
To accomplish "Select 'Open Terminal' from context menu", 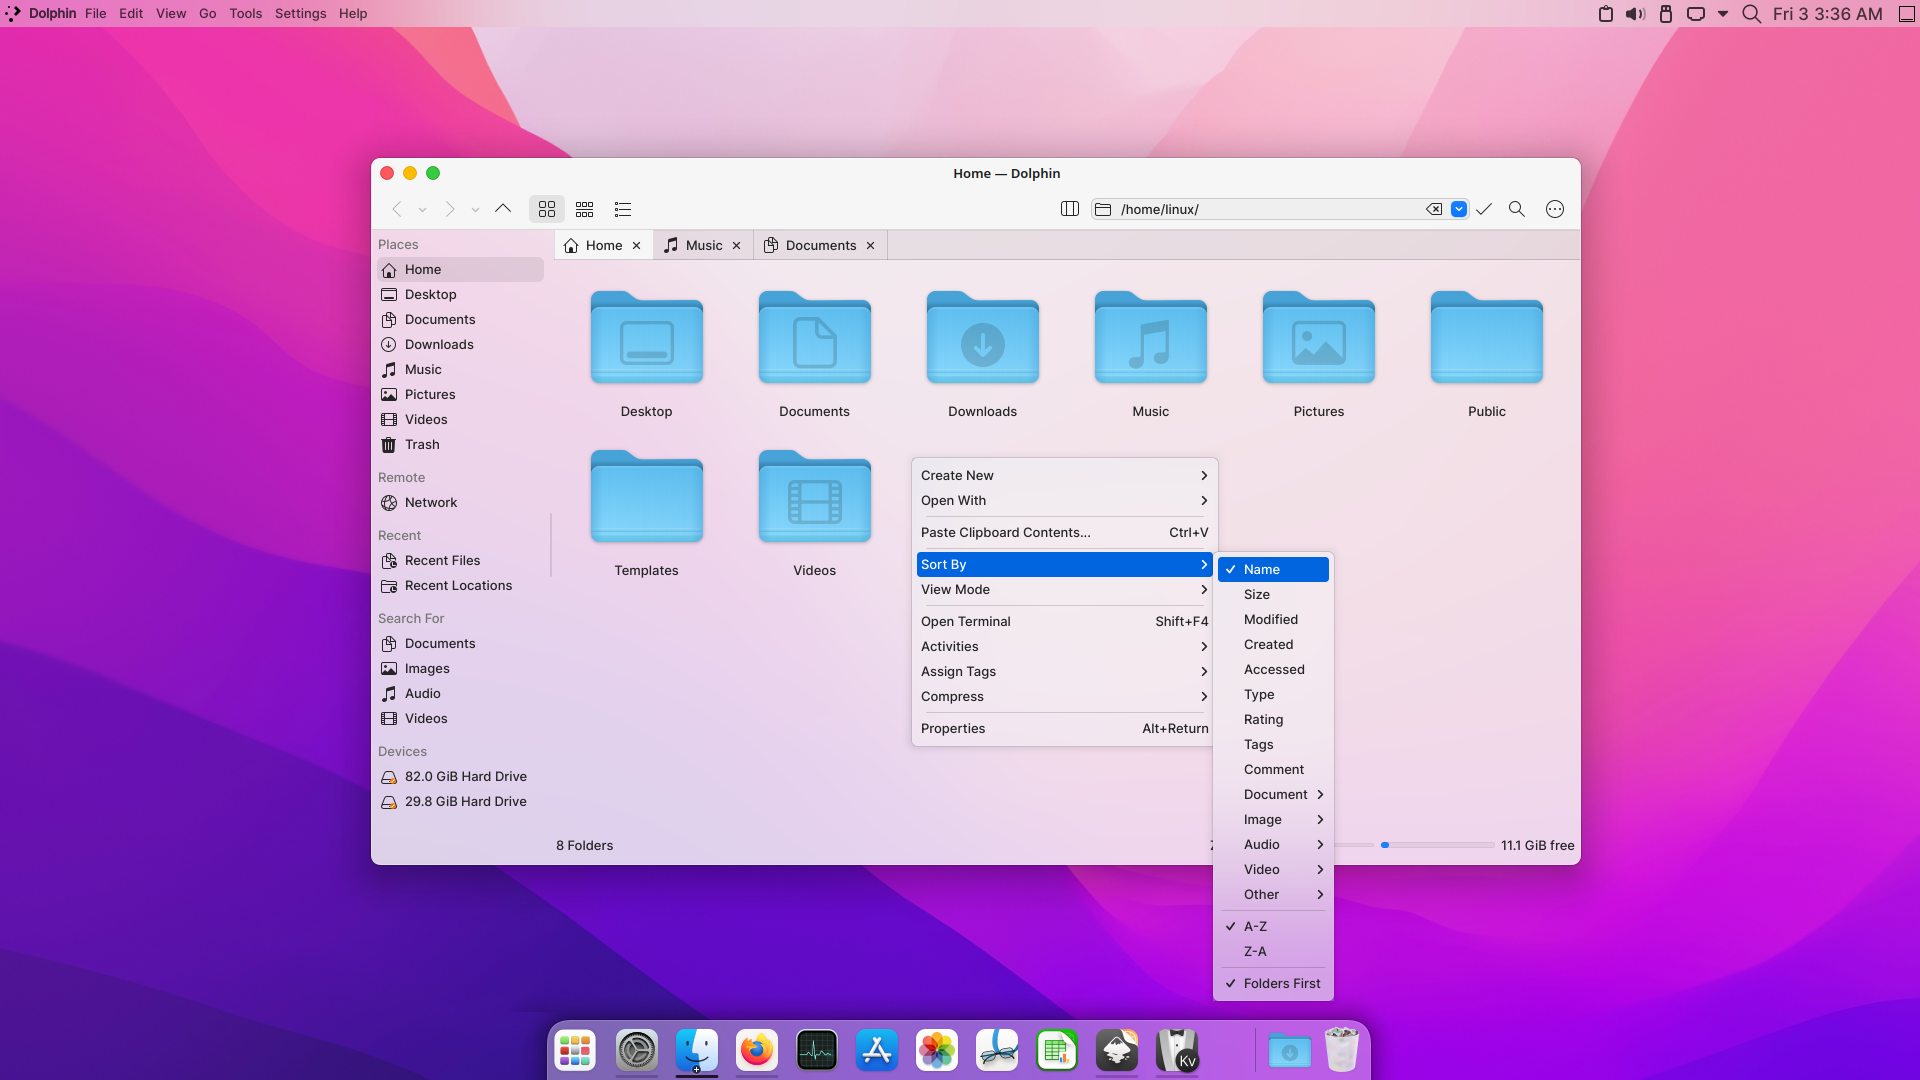I will coord(965,621).
